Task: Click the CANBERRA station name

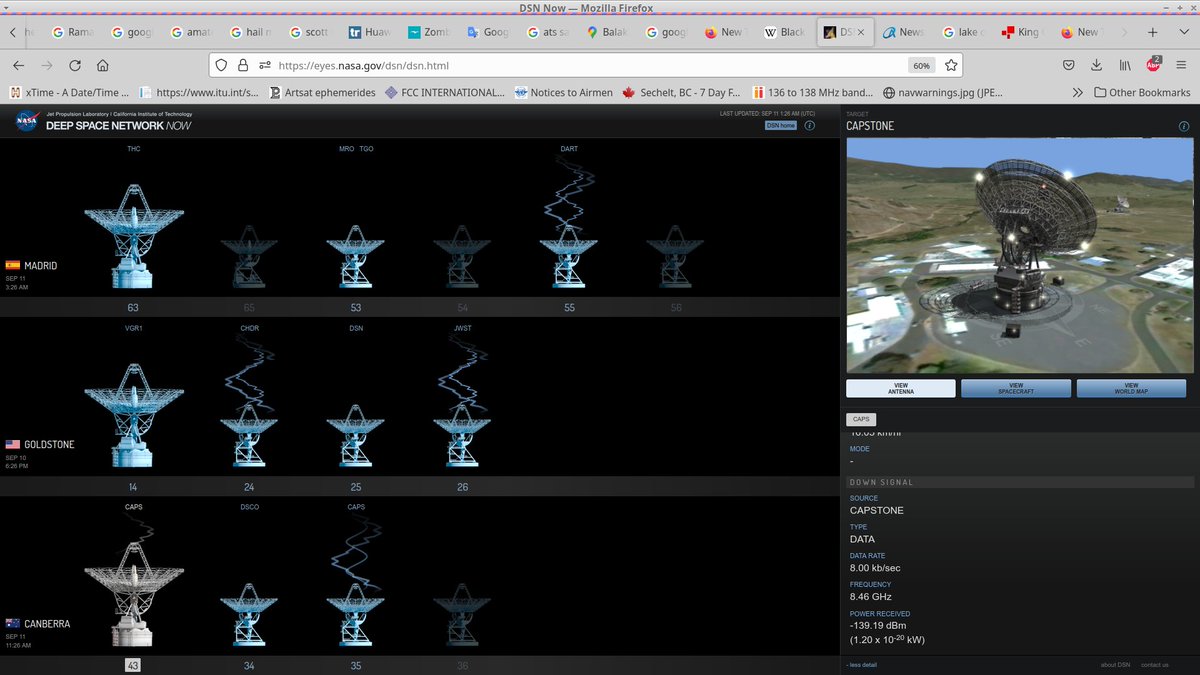Action: click(x=47, y=624)
